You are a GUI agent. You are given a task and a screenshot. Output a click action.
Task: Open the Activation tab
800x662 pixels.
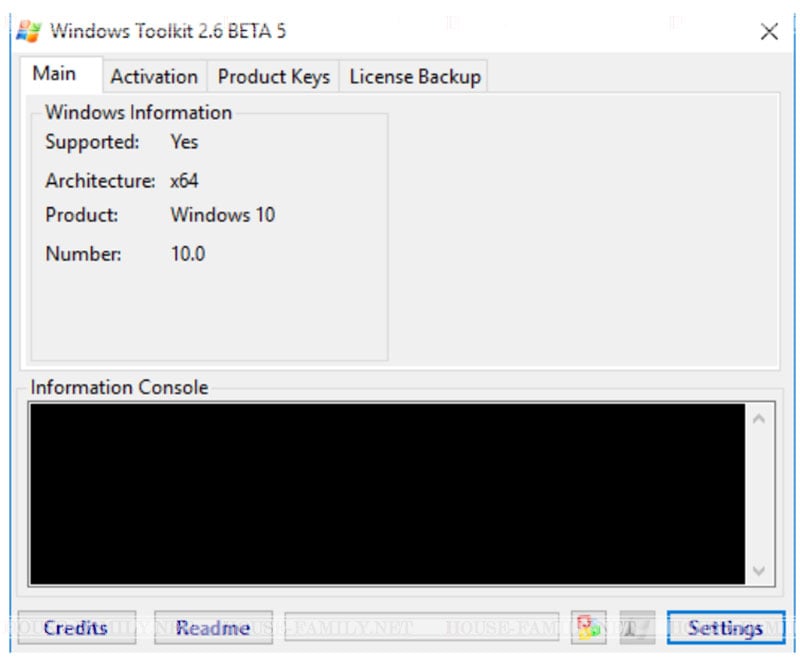tap(155, 77)
